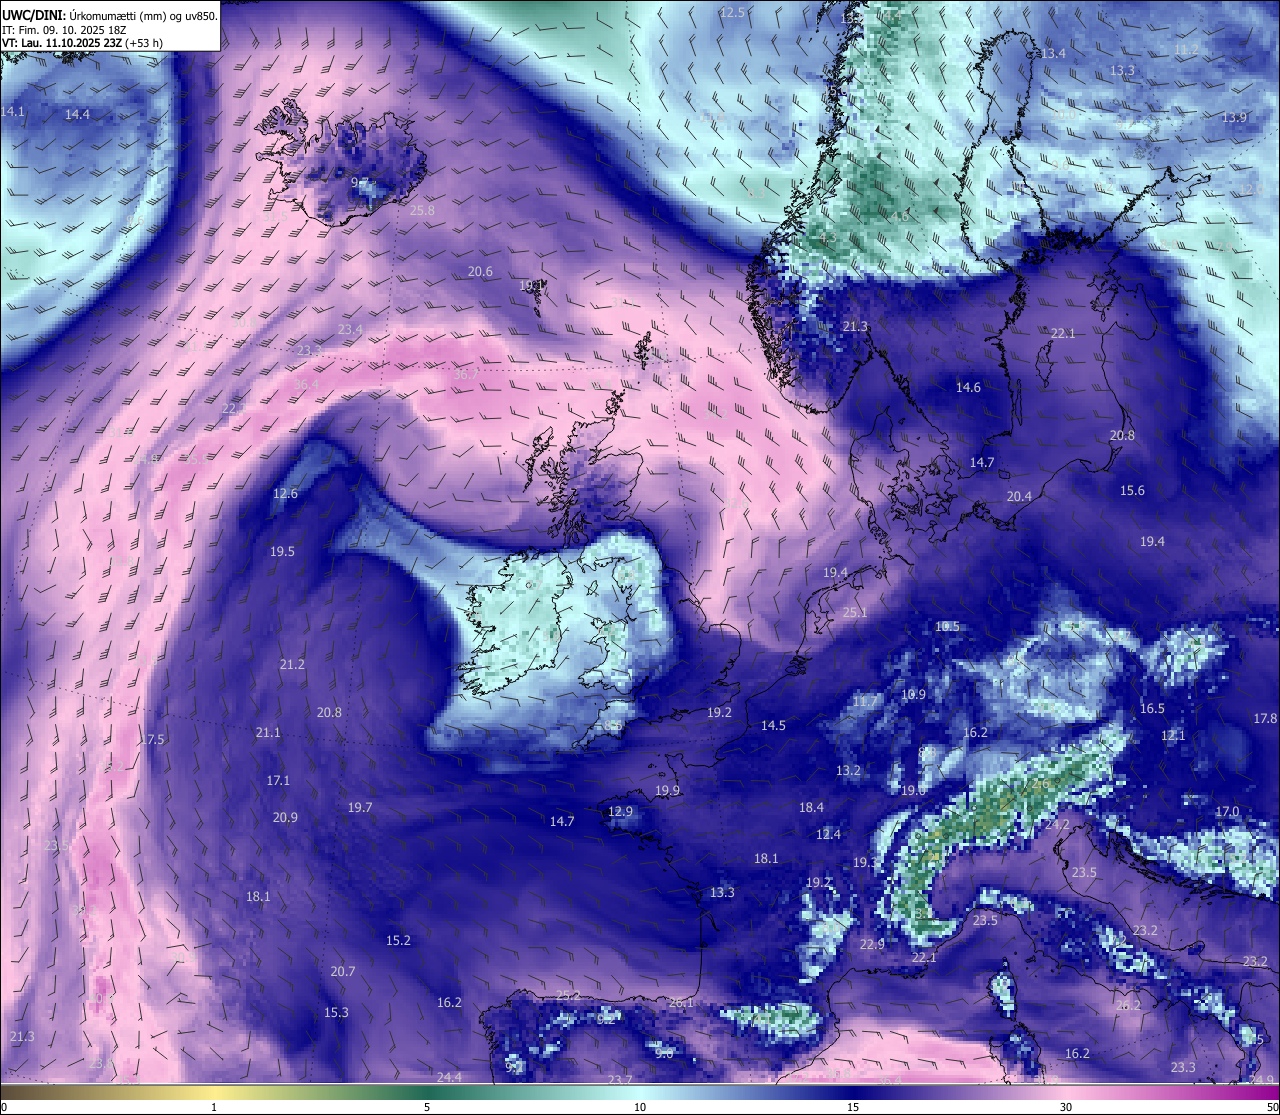
Task: Click the 17.0 map value
Action: 1227,812
